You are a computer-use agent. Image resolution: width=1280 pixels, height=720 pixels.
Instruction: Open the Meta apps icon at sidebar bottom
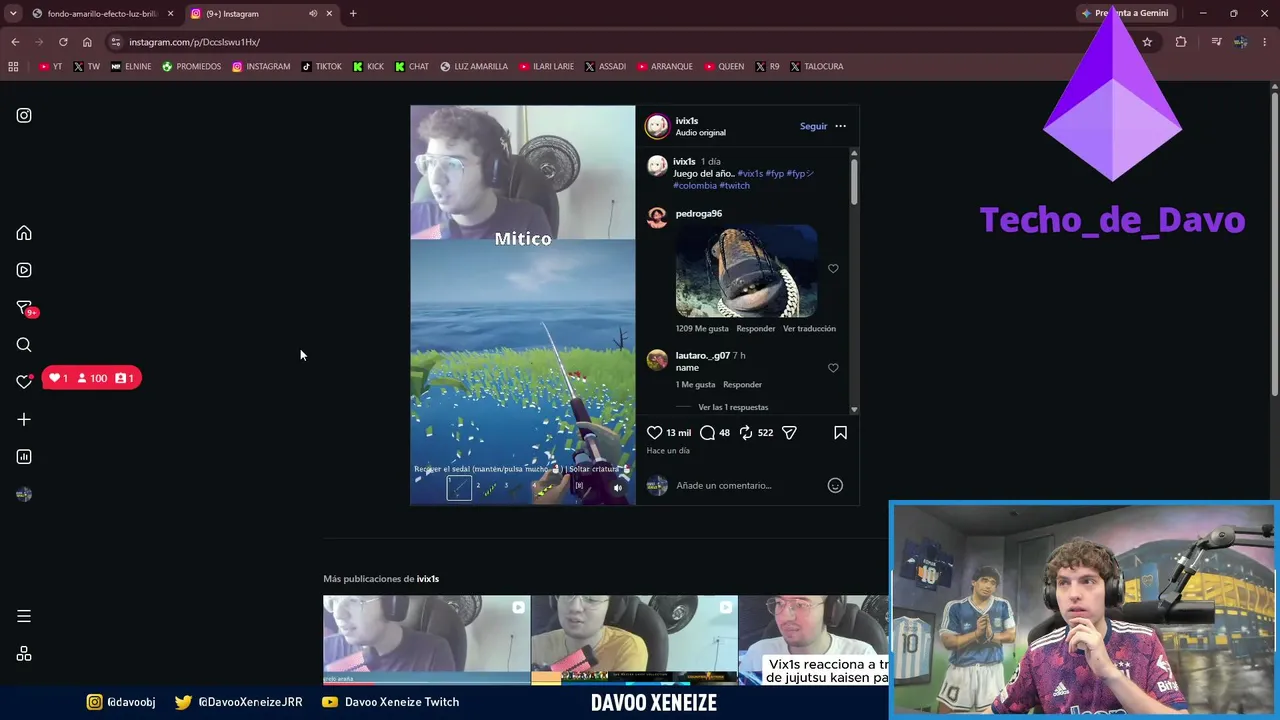[24, 654]
